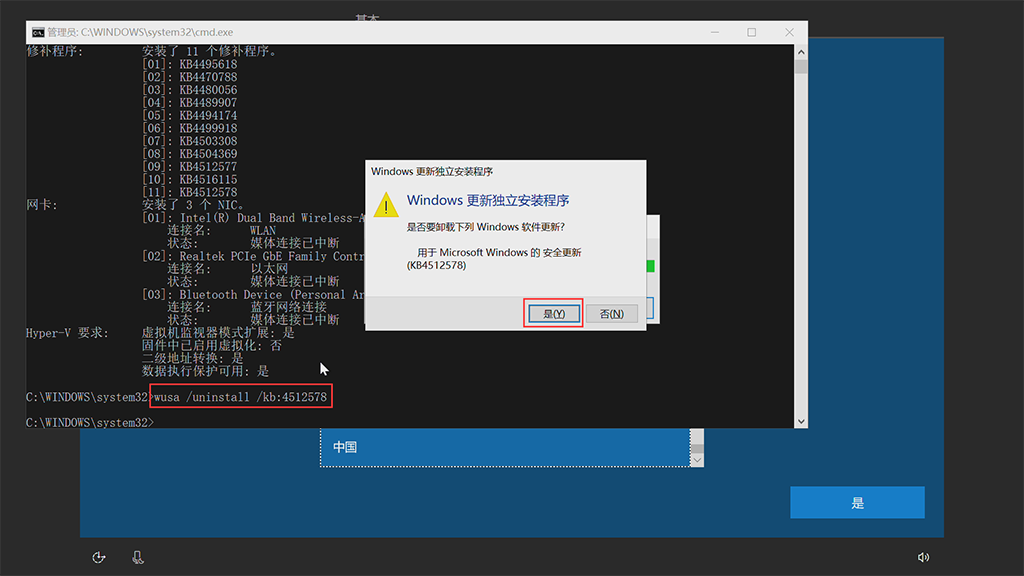
Task: Click the KB4504369 patch entry [08]
Action: (x=189, y=154)
